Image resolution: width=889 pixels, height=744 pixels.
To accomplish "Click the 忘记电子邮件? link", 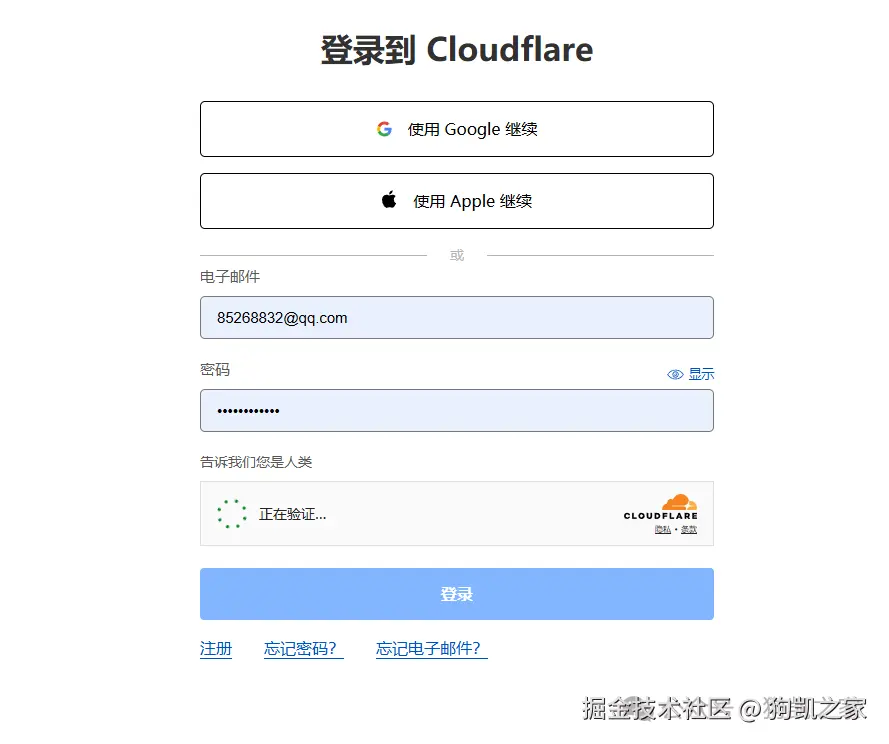I will pos(430,649).
